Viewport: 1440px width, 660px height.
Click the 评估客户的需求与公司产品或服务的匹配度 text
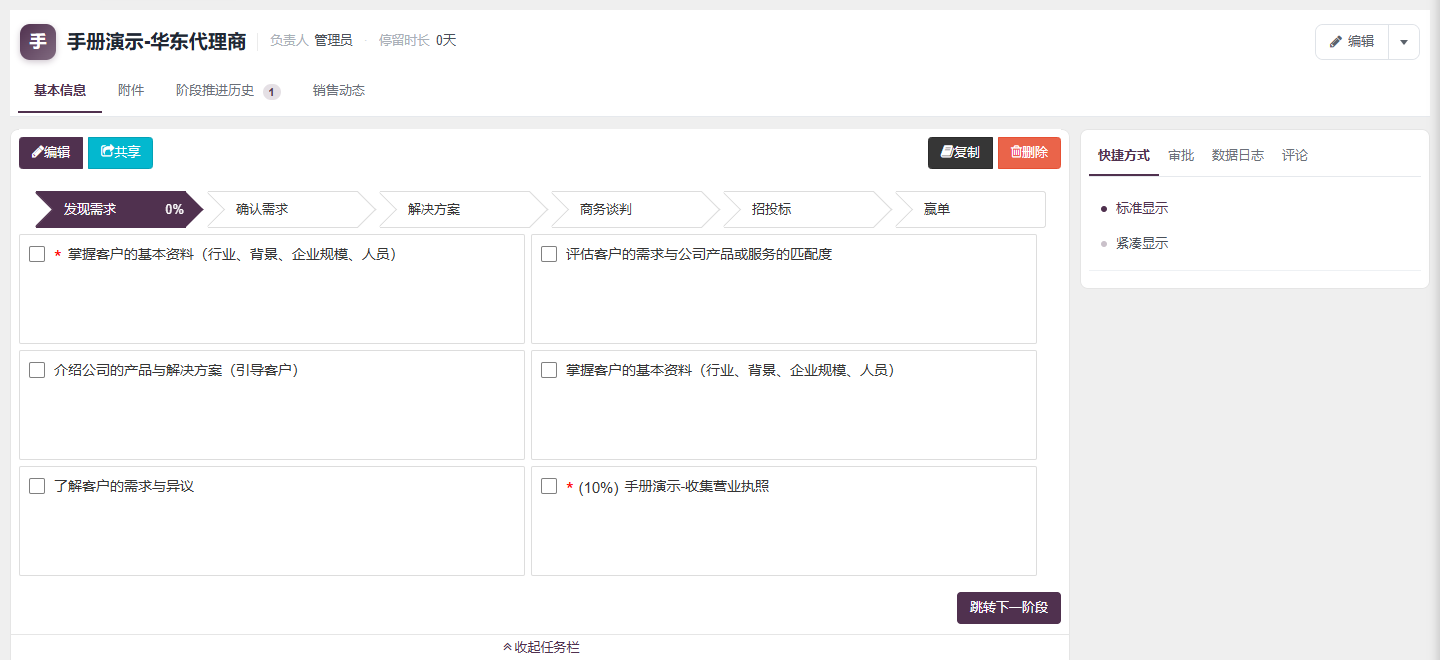point(699,254)
